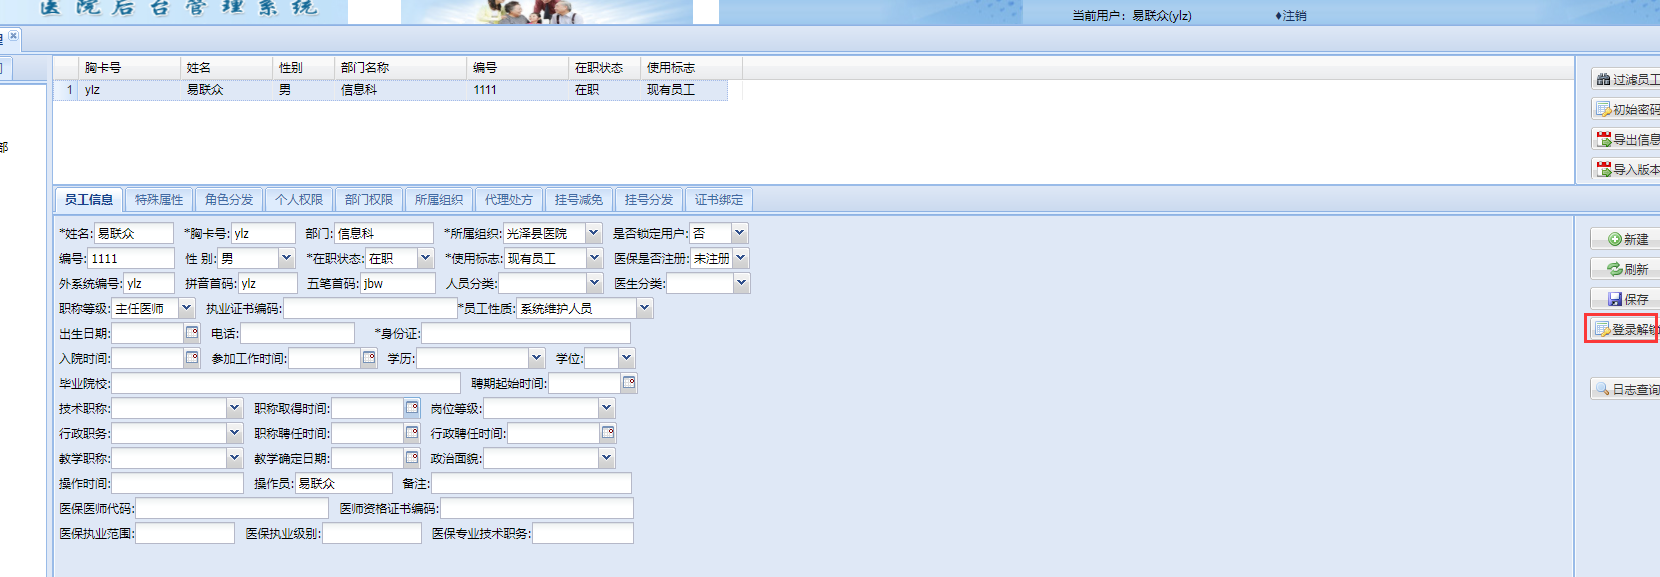Click the 电话 input field

pyautogui.click(x=297, y=333)
